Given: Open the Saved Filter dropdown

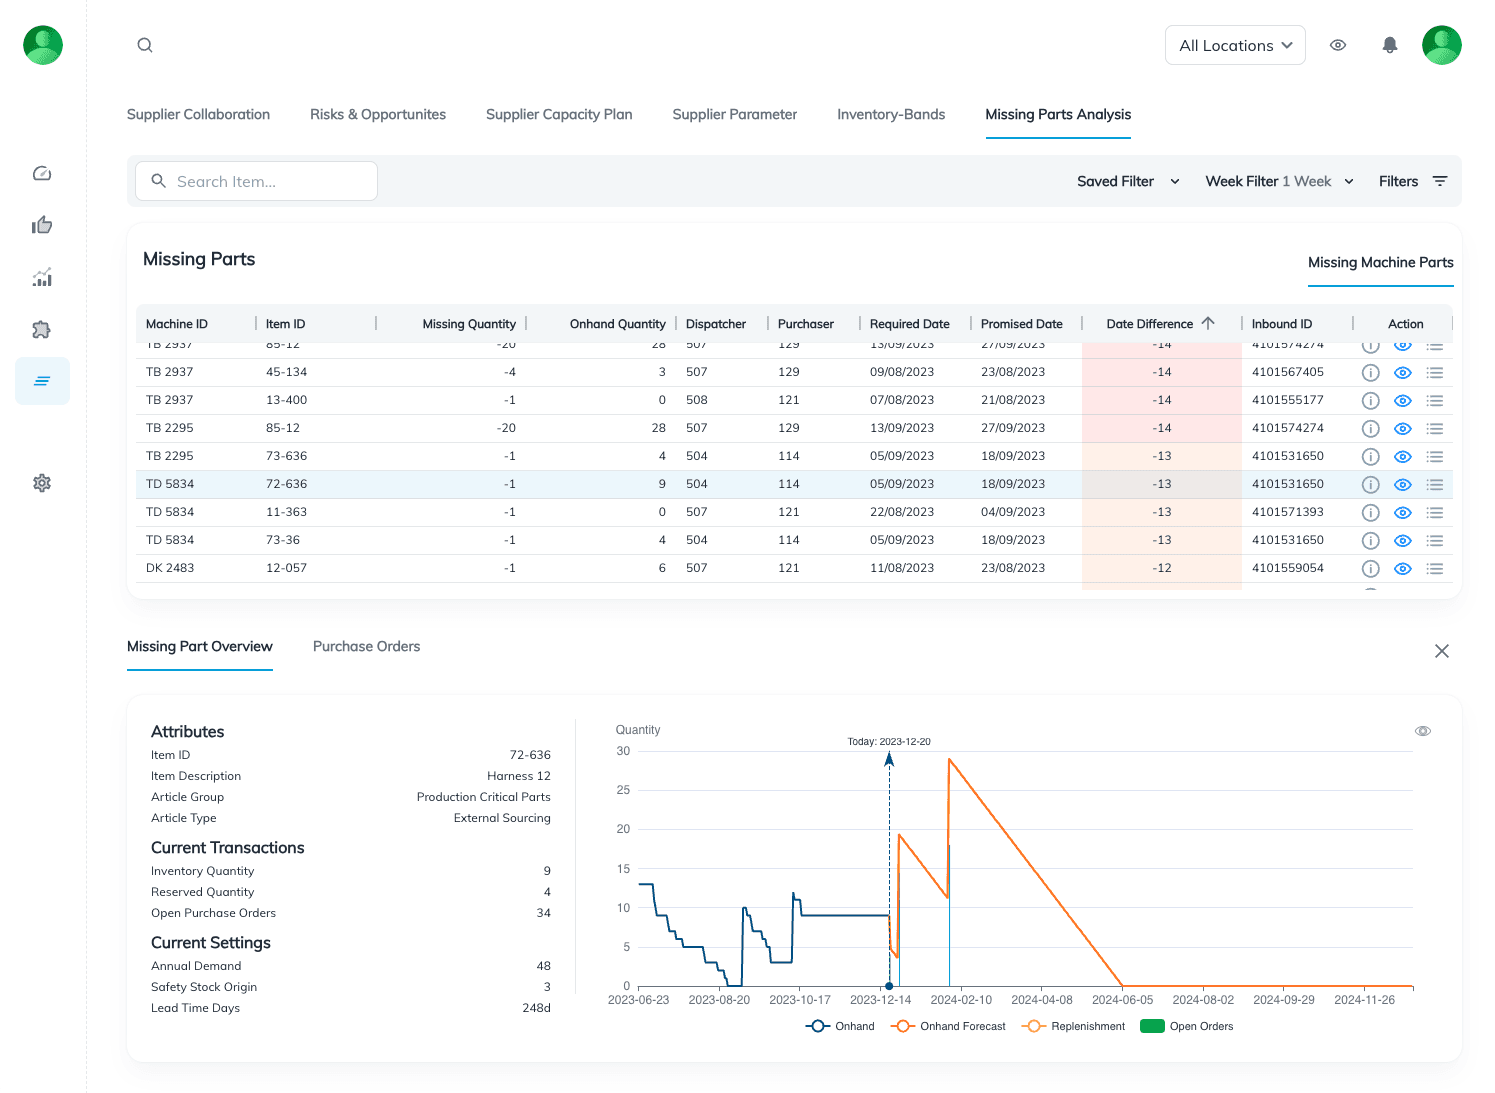Looking at the screenshot, I should pyautogui.click(x=1128, y=181).
